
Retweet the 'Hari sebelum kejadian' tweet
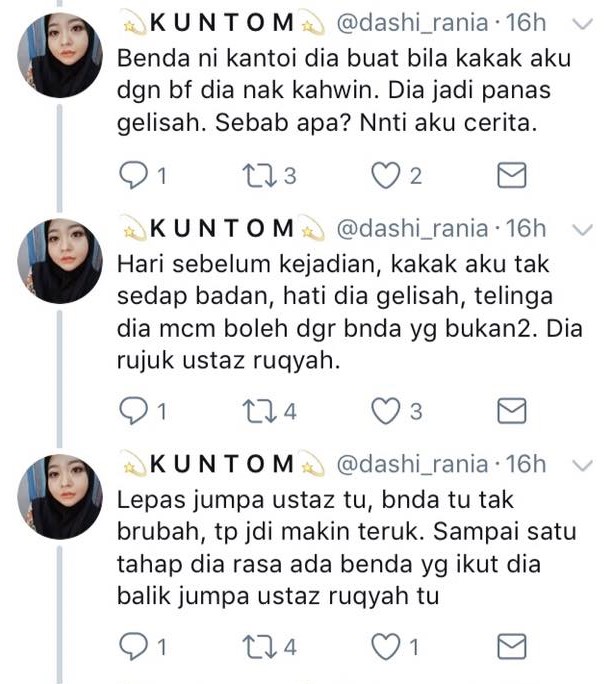[x=260, y=411]
